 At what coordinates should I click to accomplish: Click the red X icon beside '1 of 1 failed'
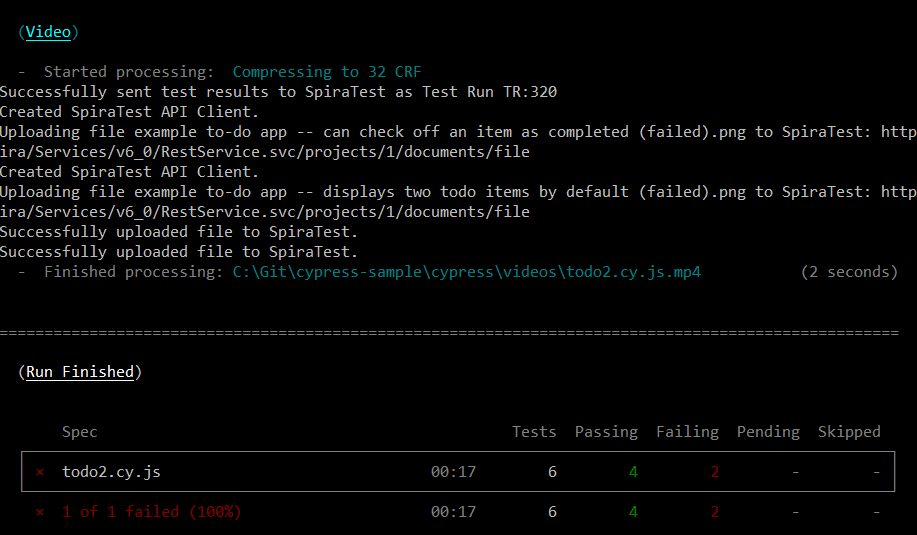click(40, 512)
